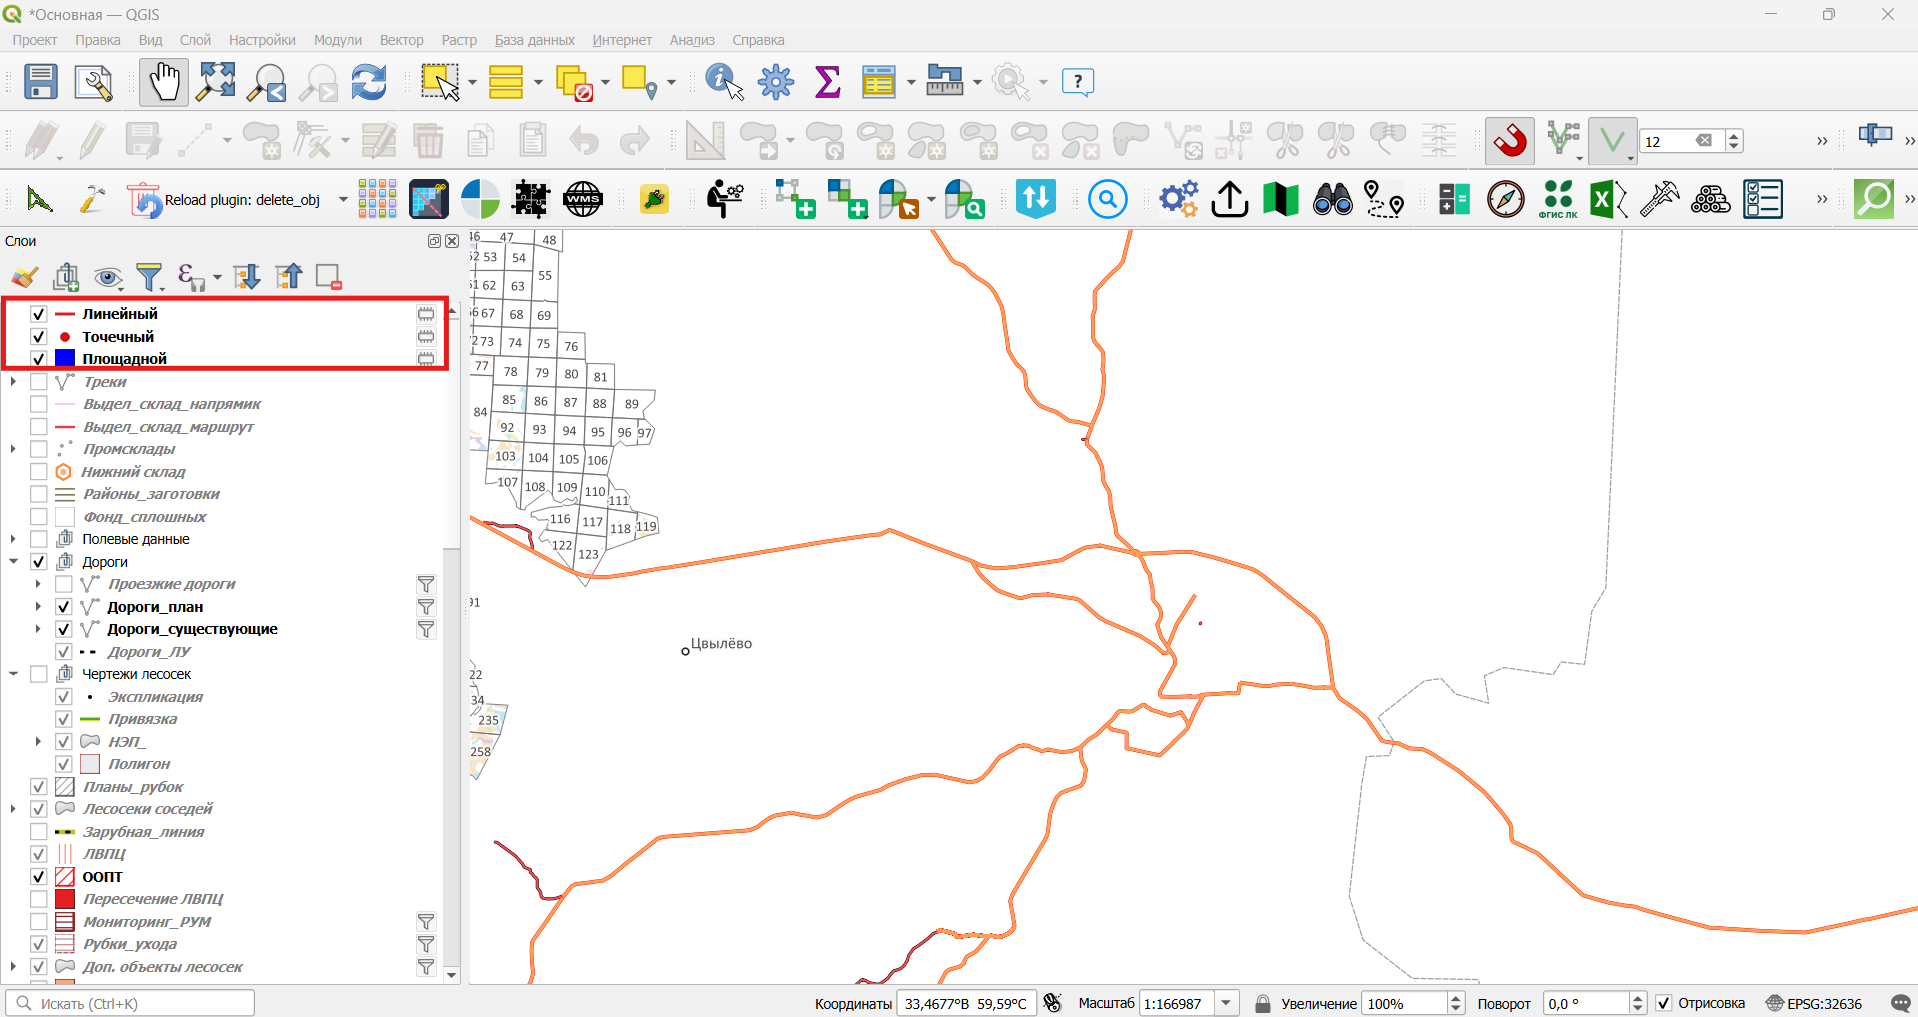Screen dimensions: 1918x1017
Task: Open the select features dropdown arrow
Action: coord(471,82)
